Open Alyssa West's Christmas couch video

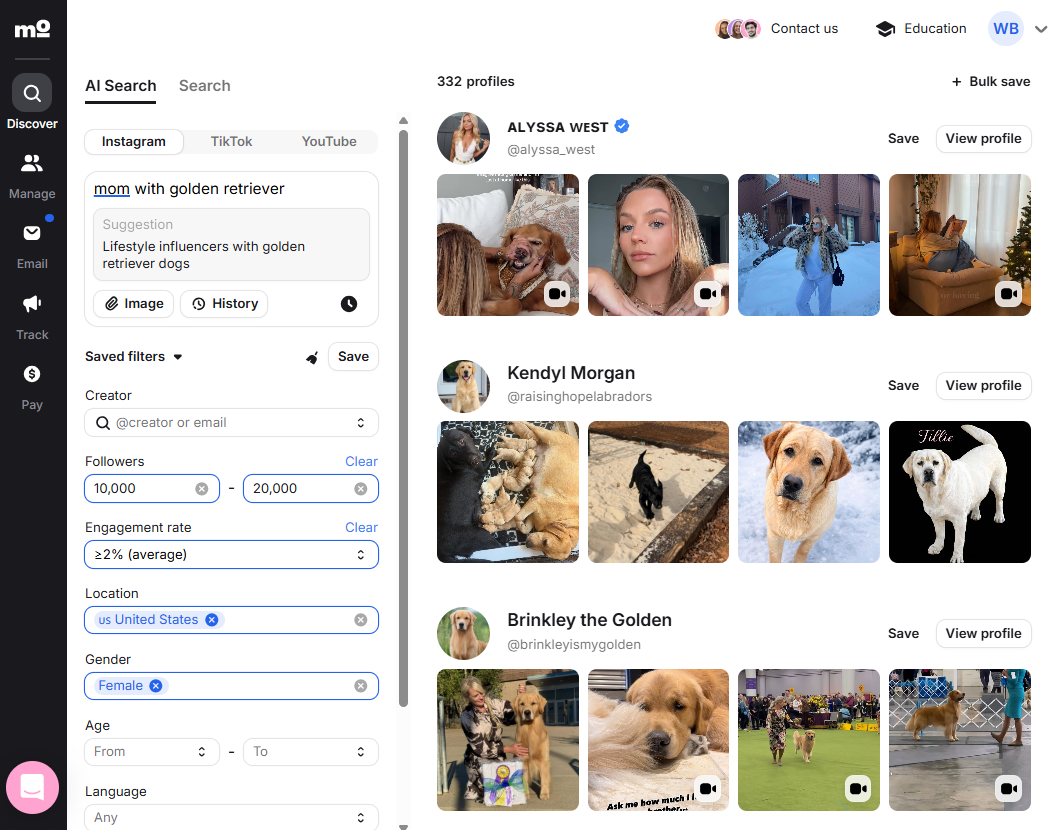(959, 245)
